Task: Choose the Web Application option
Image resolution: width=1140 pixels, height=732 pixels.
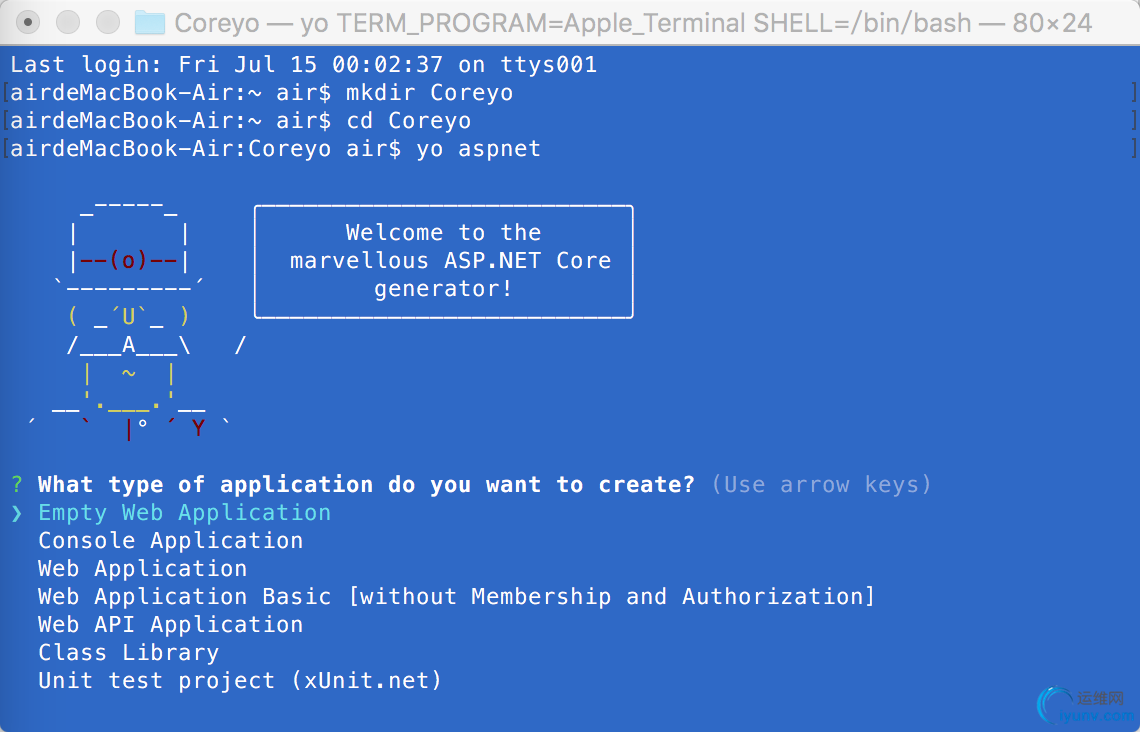Action: point(142,569)
